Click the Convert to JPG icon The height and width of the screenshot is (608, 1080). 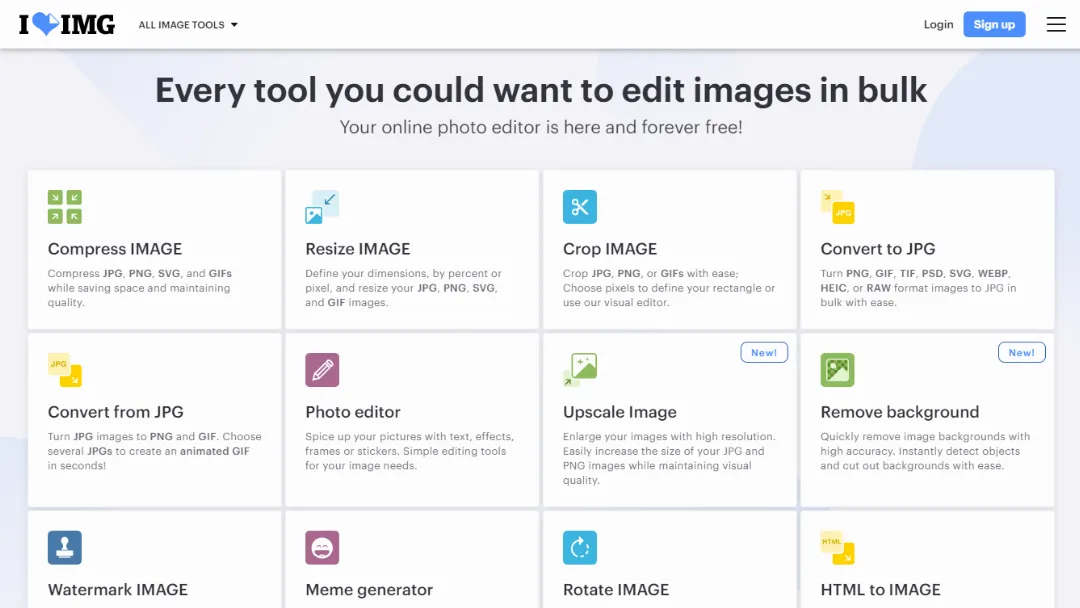[x=838, y=207]
